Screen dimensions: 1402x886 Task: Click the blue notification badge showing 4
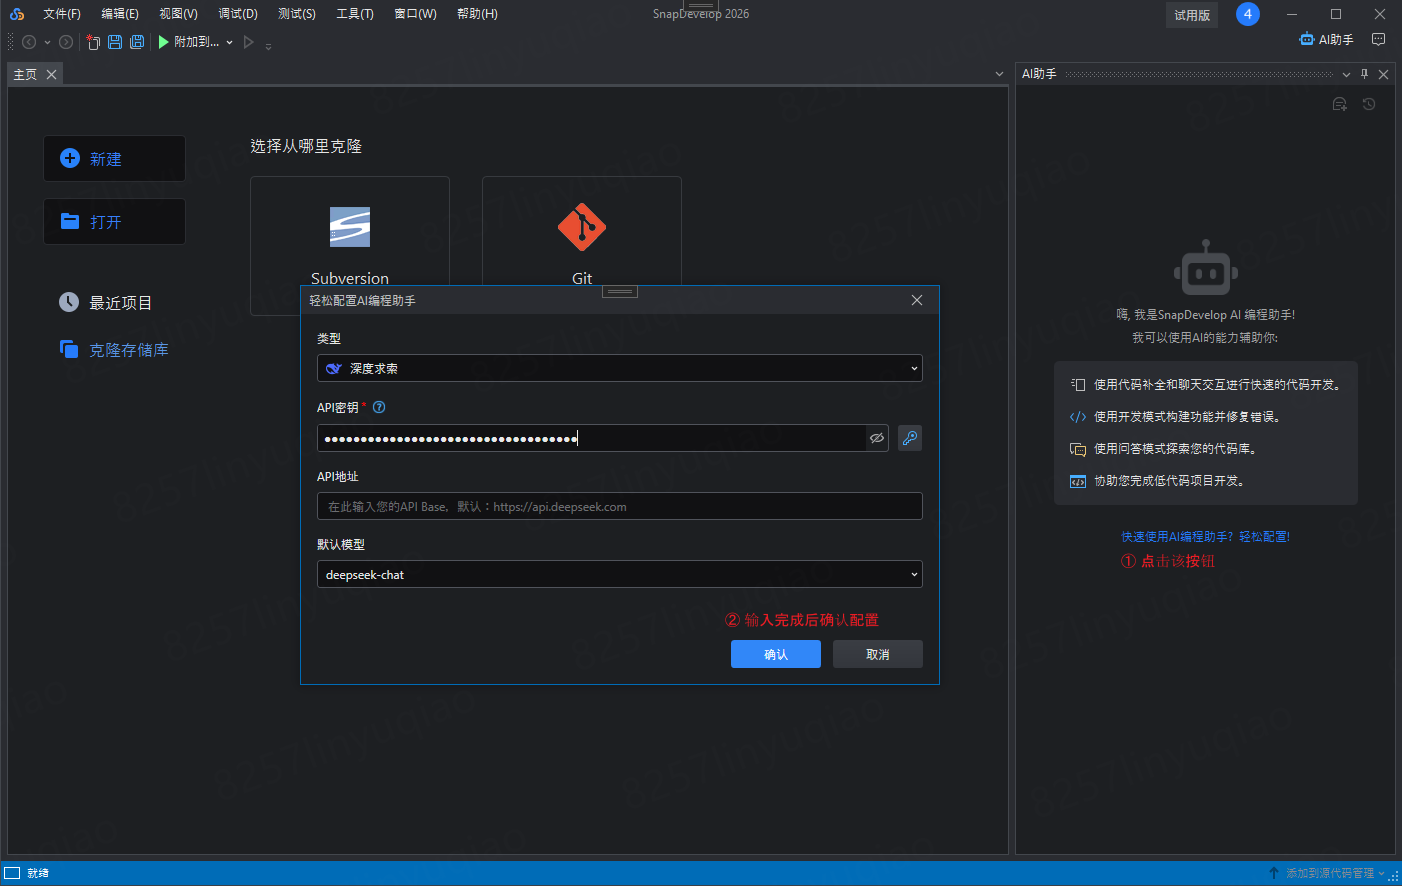[1247, 14]
